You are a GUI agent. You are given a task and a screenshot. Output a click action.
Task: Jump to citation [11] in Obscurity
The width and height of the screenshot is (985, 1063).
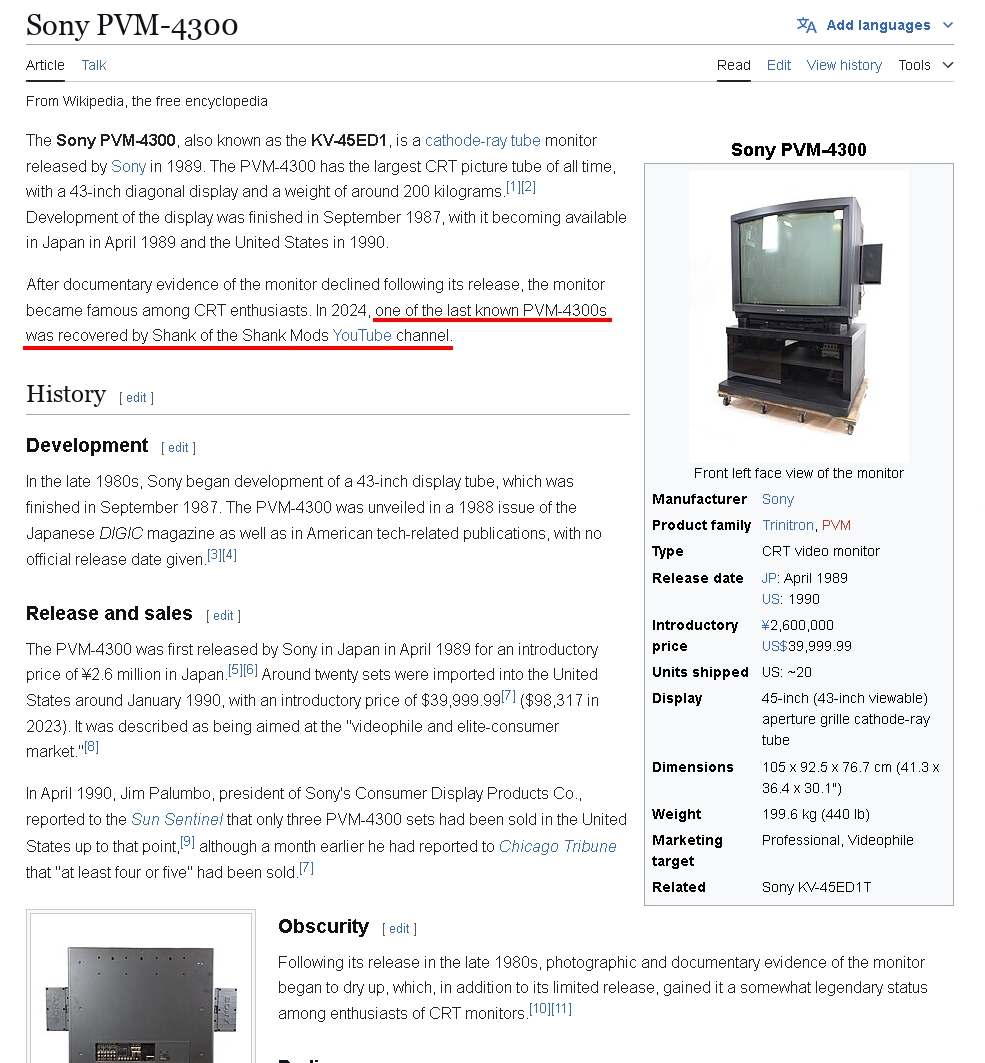pyautogui.click(x=561, y=1009)
